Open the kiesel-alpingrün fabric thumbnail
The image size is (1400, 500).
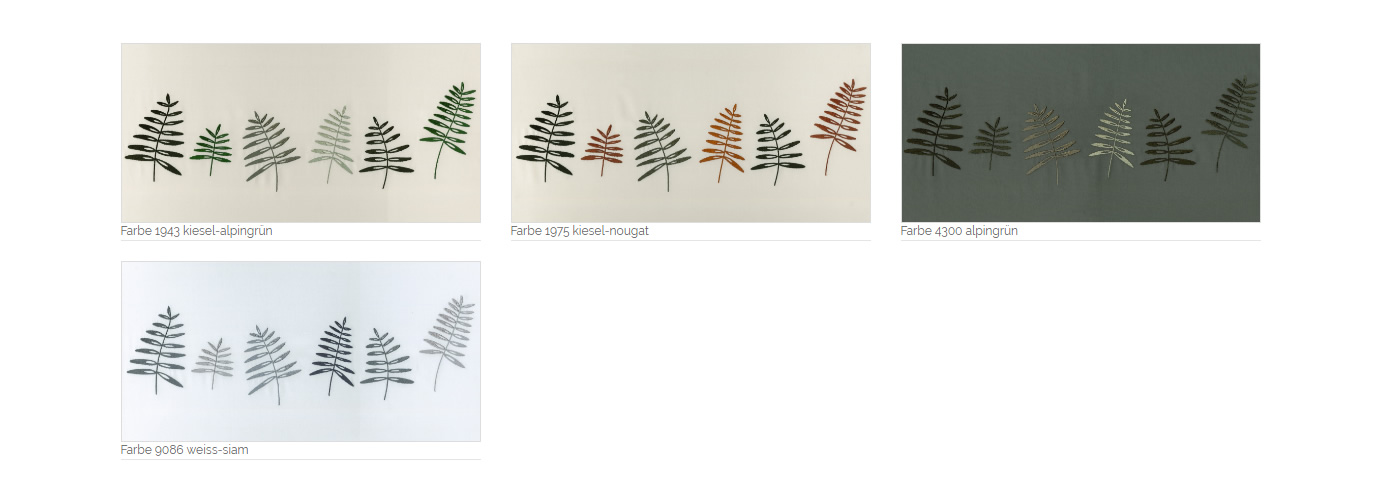(x=300, y=133)
